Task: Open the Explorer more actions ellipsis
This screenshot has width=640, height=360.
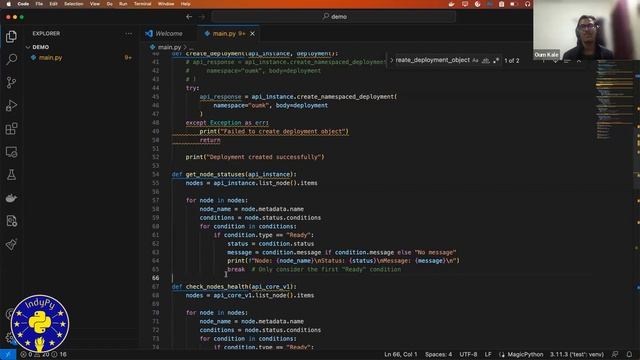Action: click(x=129, y=33)
